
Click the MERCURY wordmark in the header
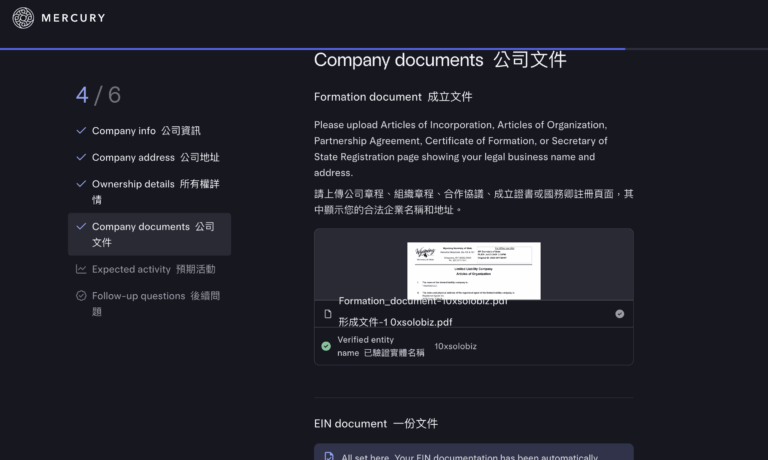pyautogui.click(x=74, y=18)
